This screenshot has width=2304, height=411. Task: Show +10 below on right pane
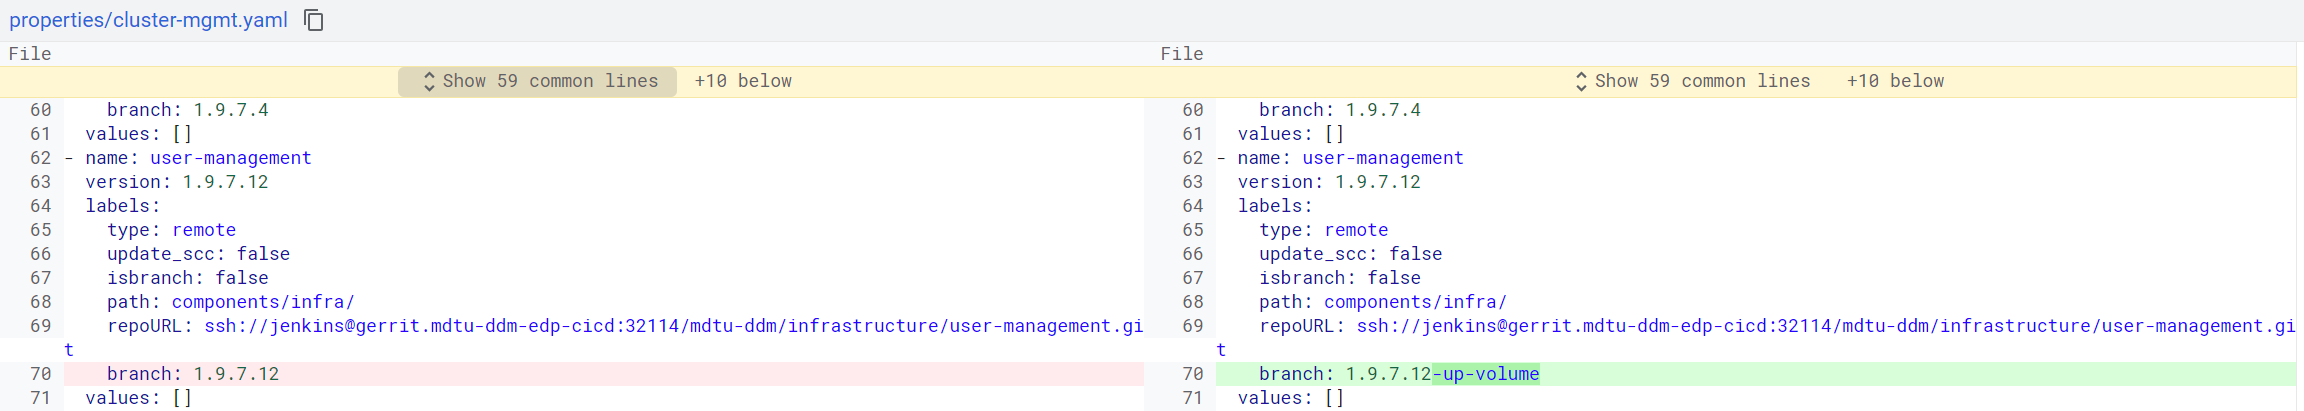[x=1895, y=81]
